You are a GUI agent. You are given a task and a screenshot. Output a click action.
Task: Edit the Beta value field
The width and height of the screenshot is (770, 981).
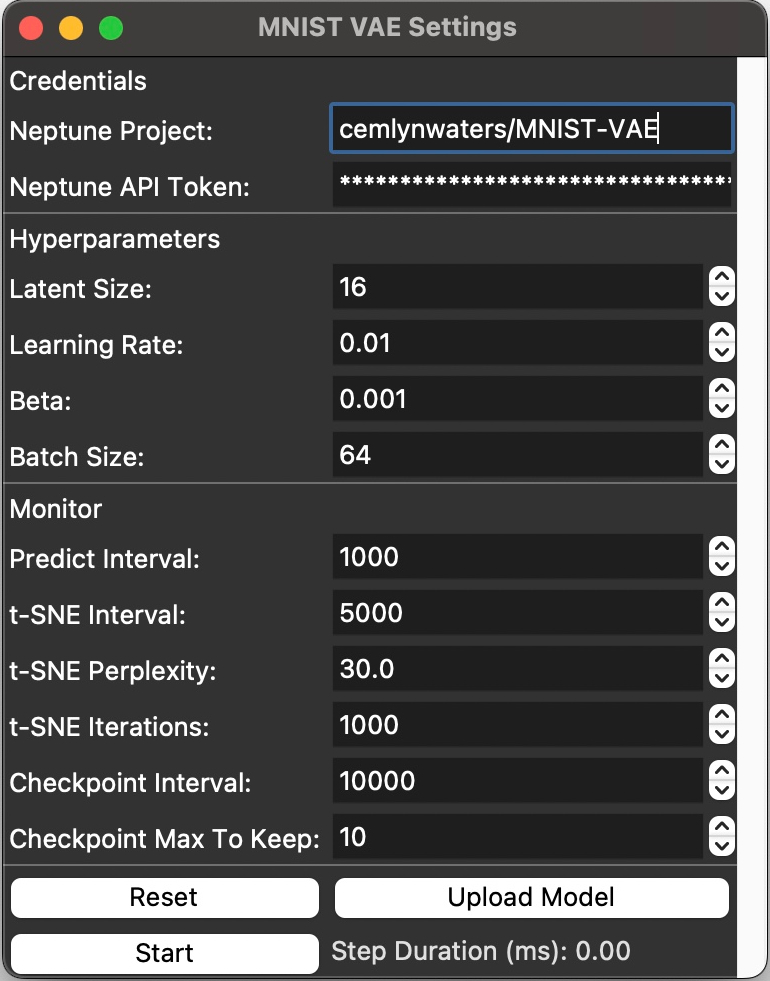click(x=518, y=399)
